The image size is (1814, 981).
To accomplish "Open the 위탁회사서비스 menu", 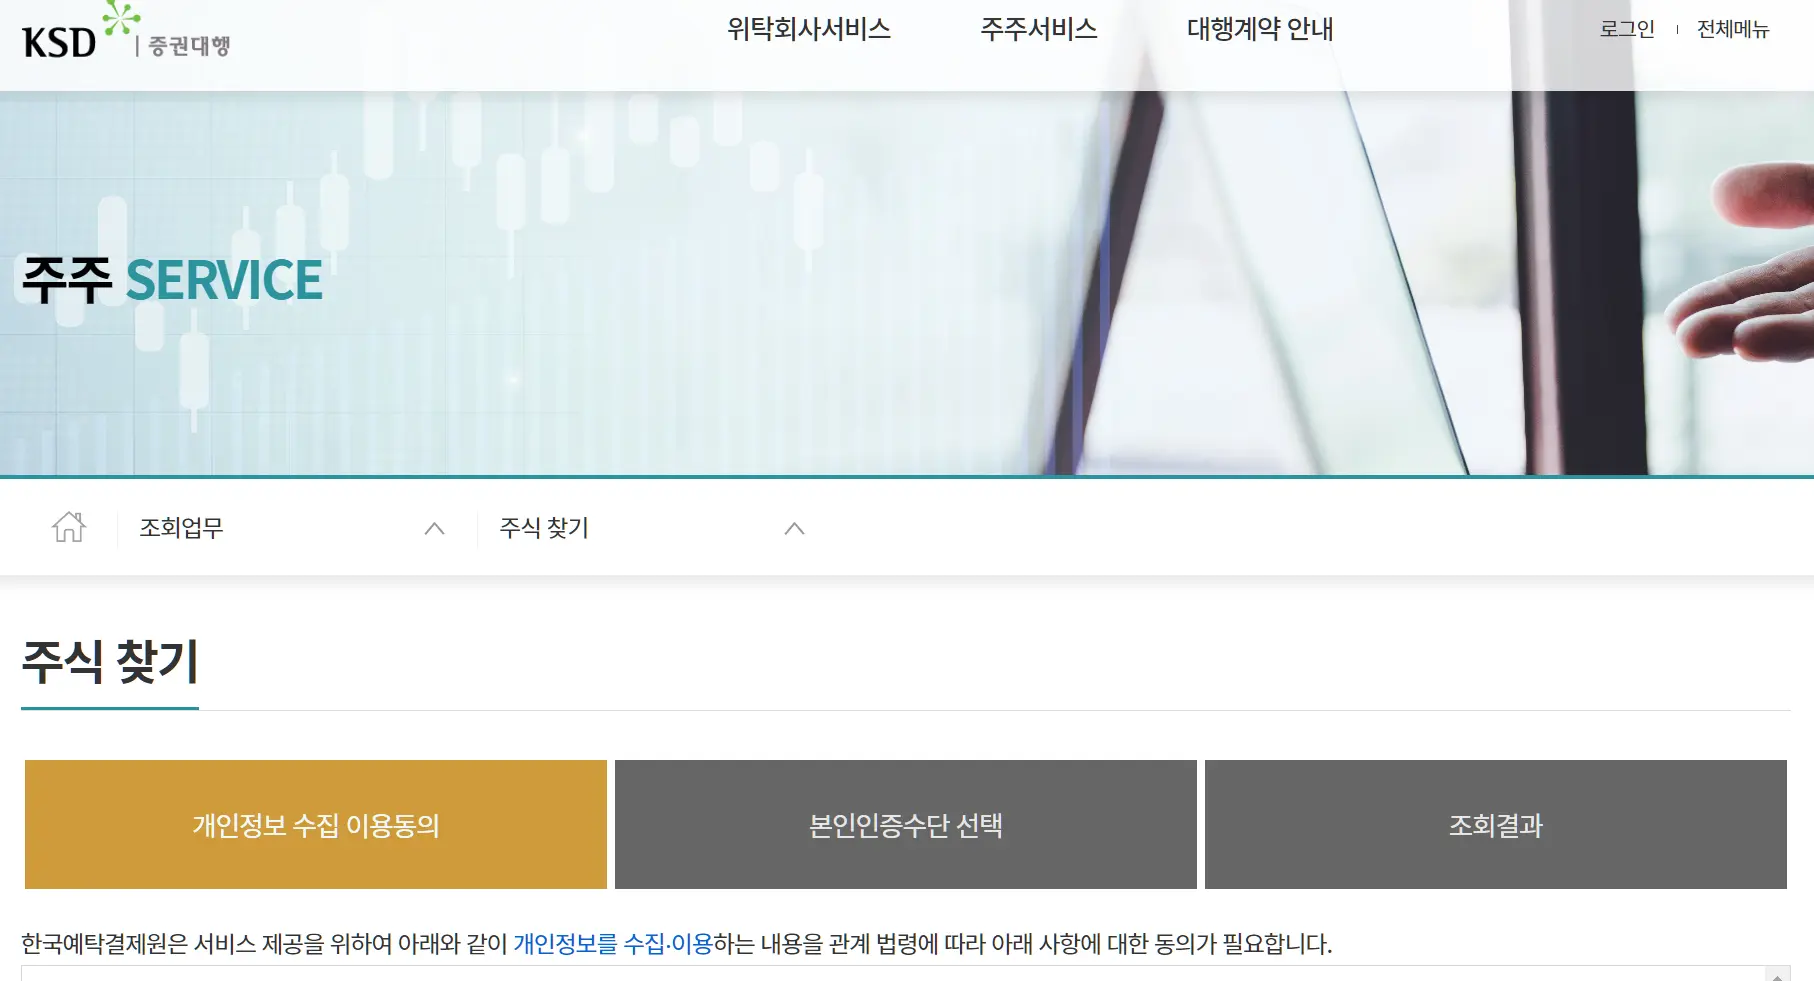I will click(809, 30).
